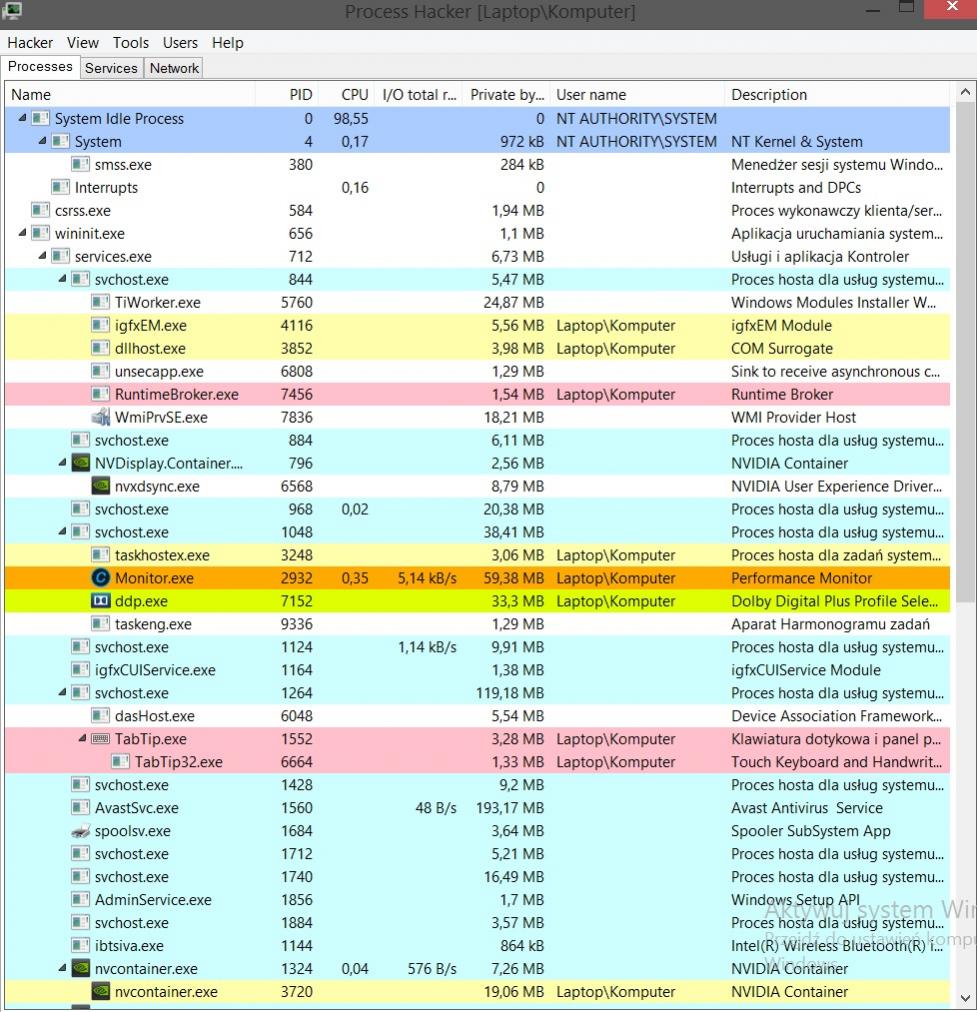Open the Tools menu
The image size is (977, 1012).
click(x=130, y=43)
